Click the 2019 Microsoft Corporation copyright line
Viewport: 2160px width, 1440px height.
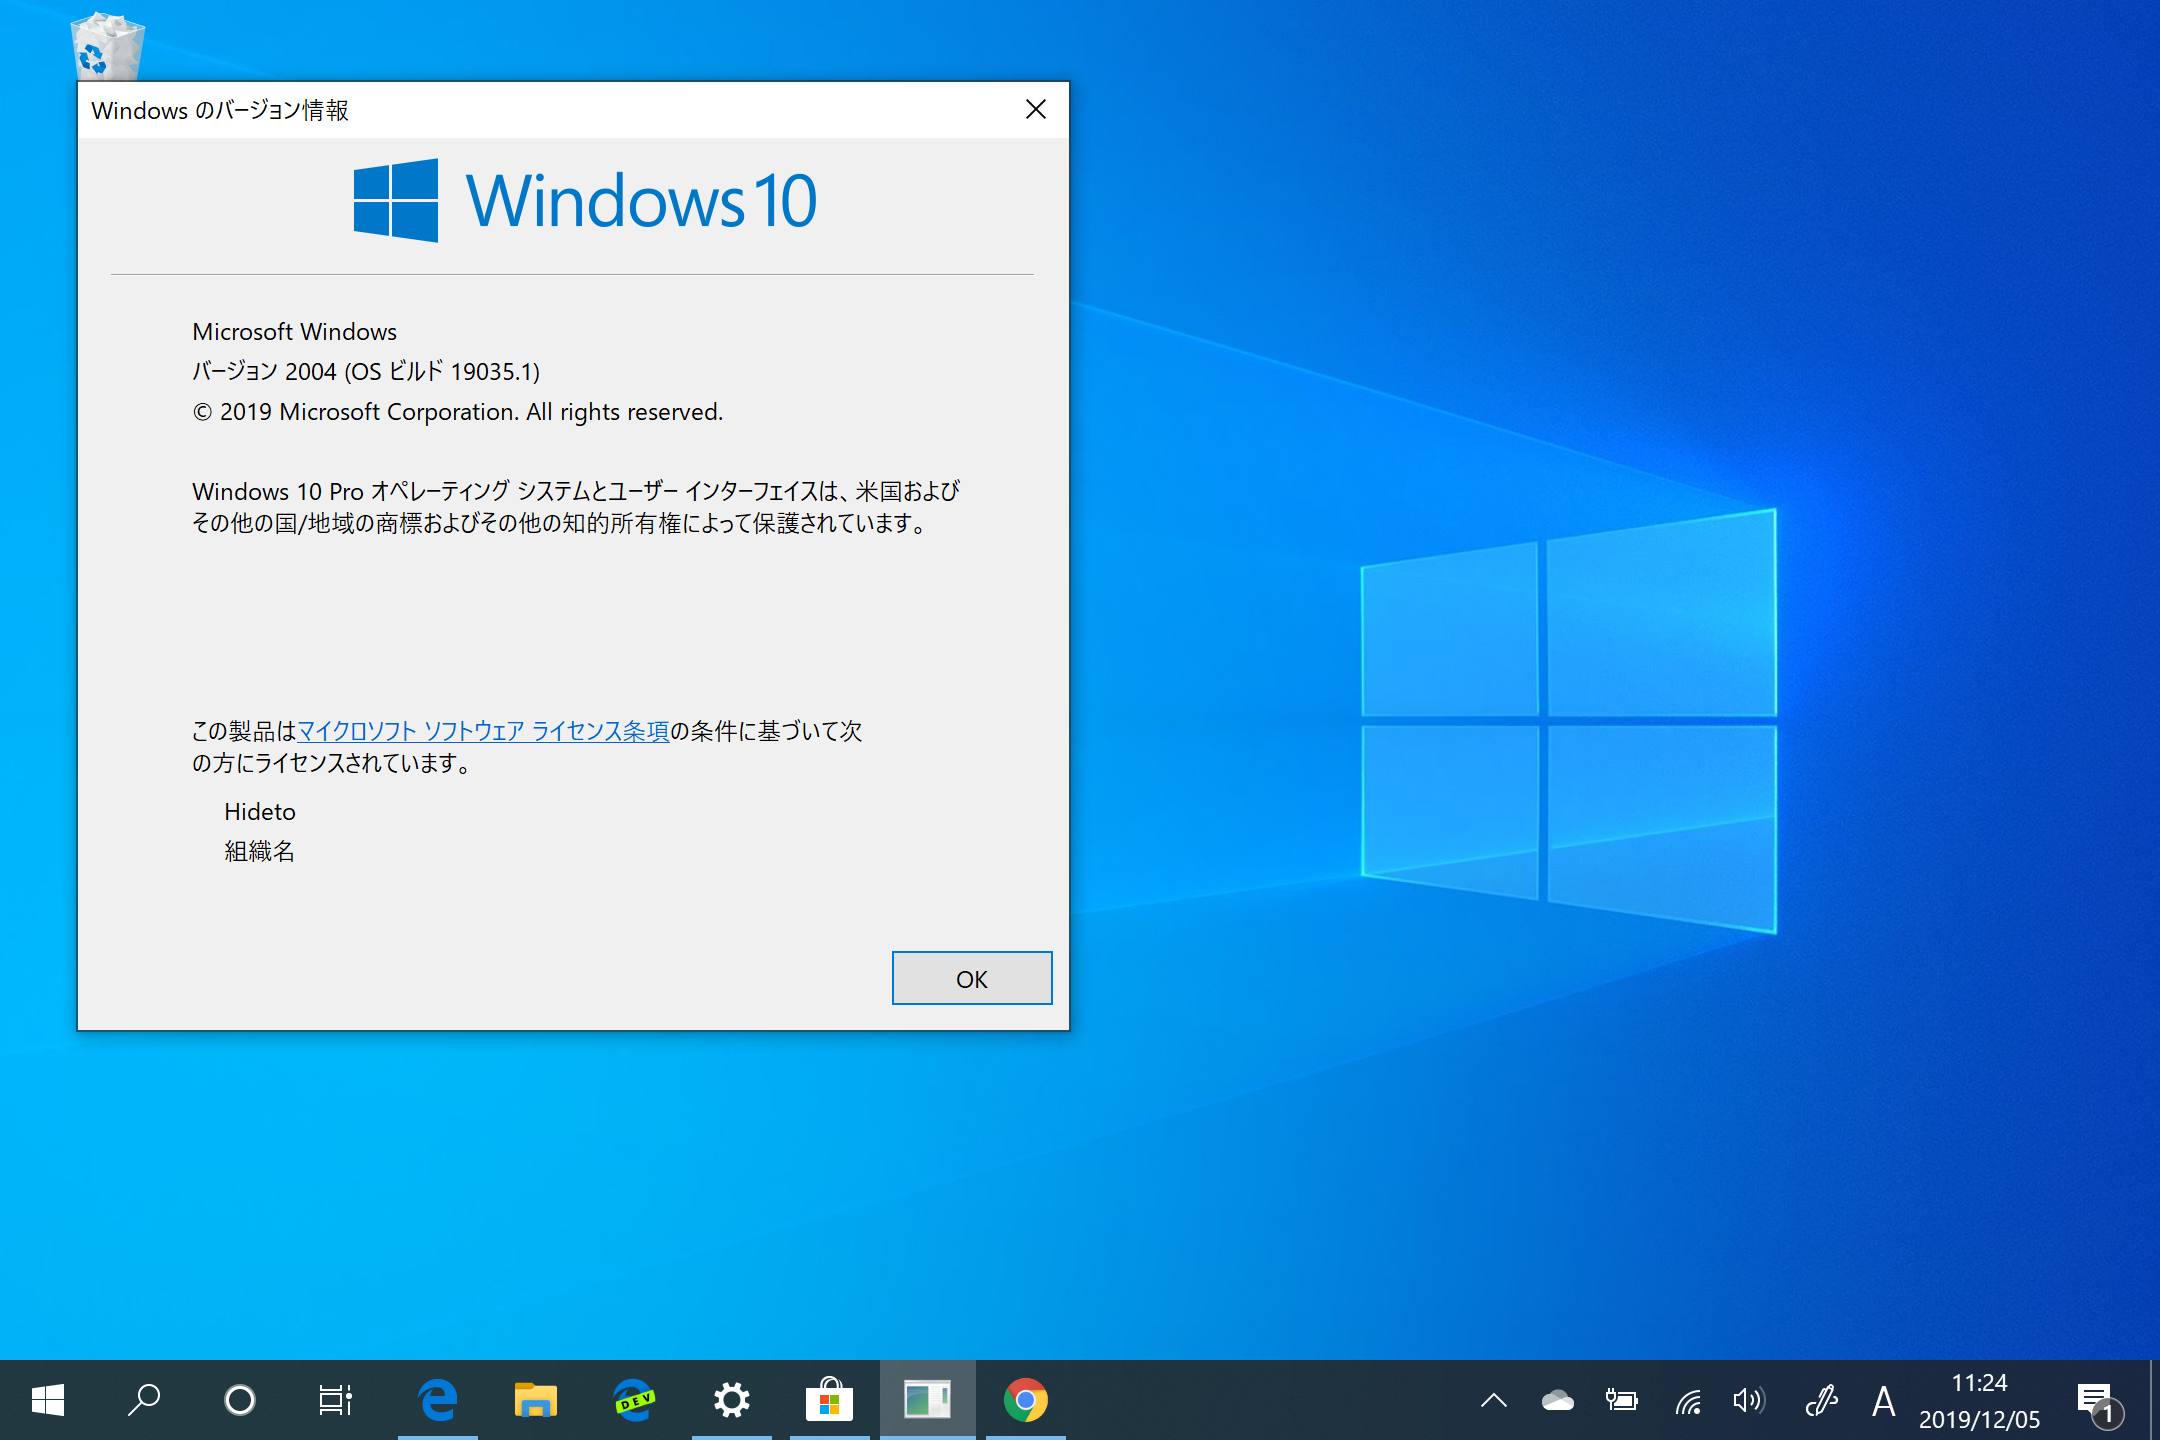coord(457,411)
